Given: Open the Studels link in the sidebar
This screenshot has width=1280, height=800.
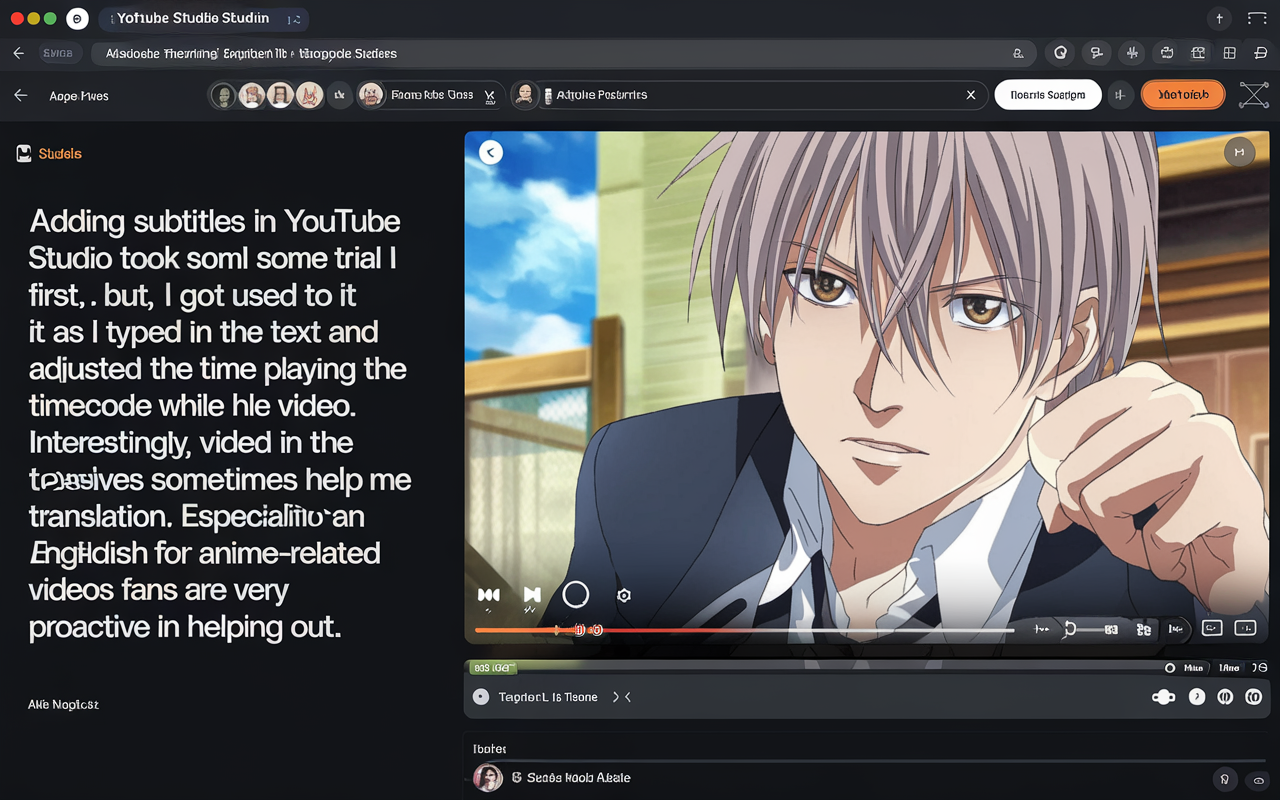Looking at the screenshot, I should tap(49, 154).
